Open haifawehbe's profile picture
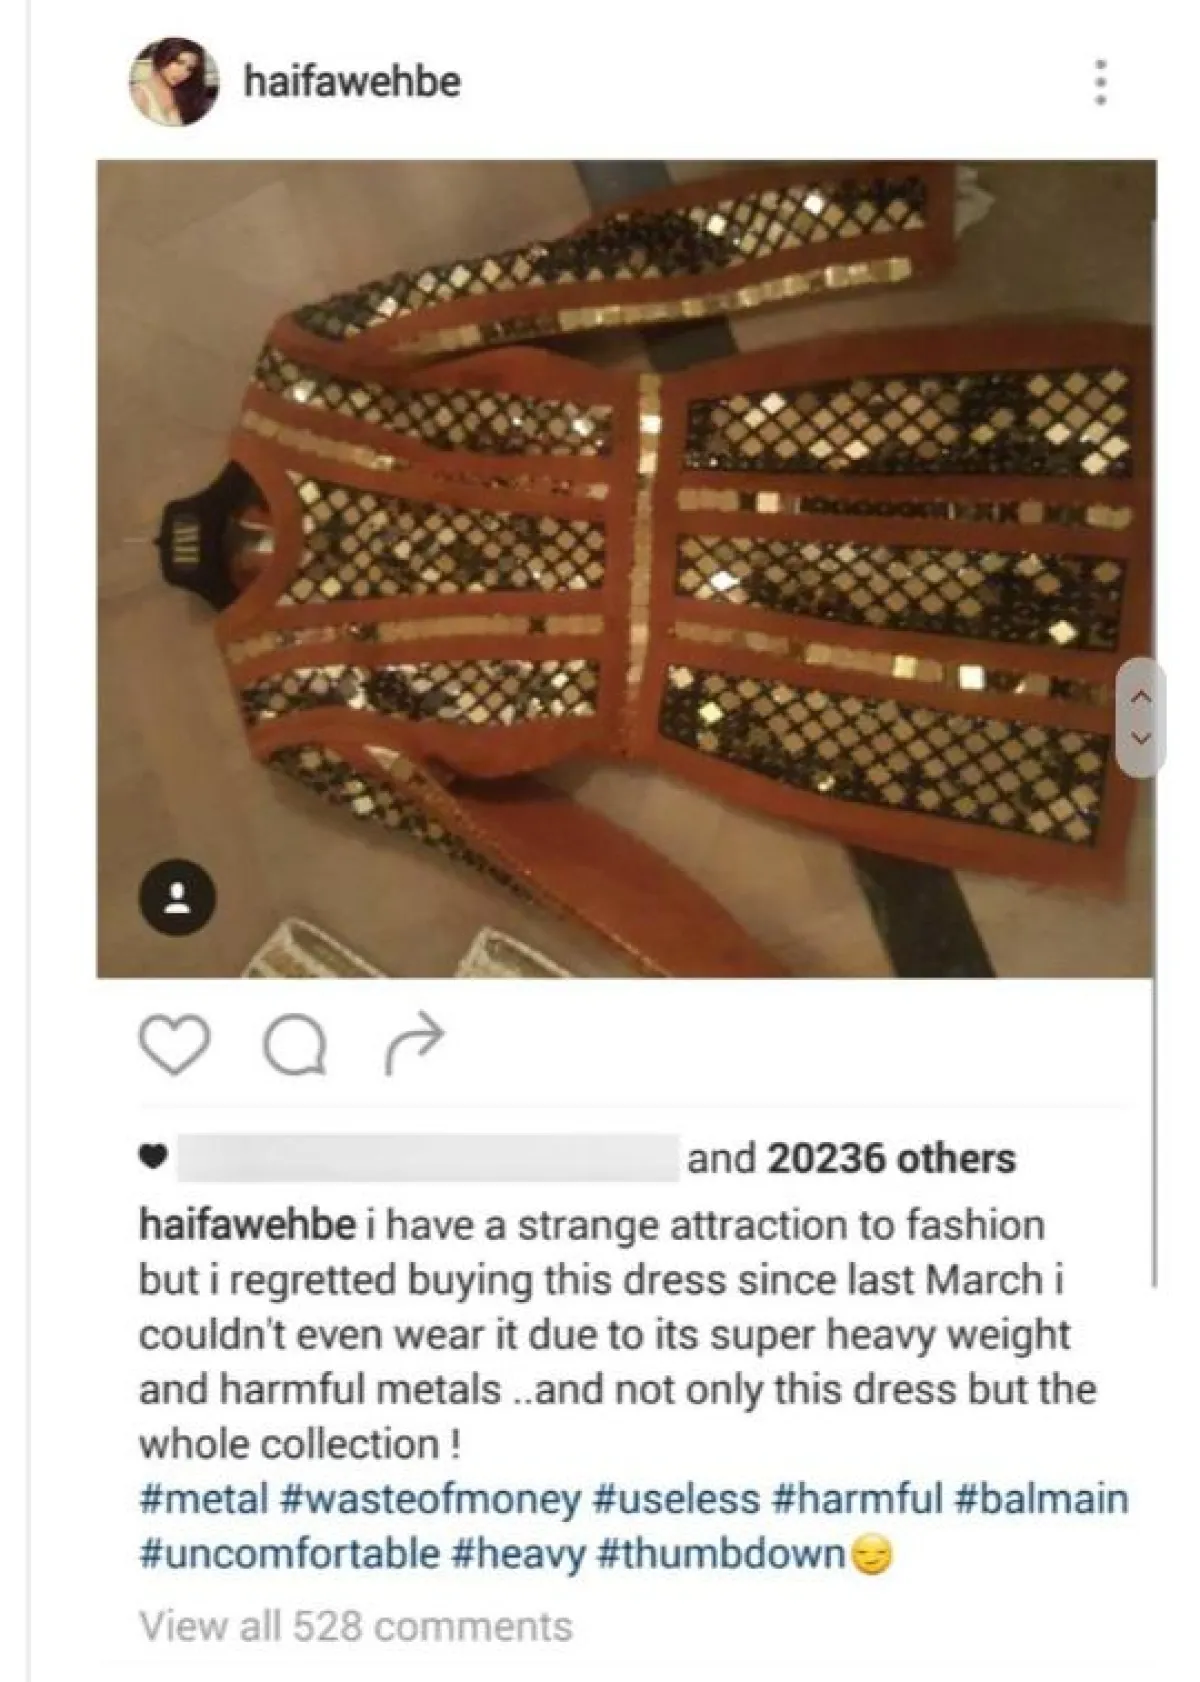This screenshot has width=1200, height=1682. [x=174, y=82]
